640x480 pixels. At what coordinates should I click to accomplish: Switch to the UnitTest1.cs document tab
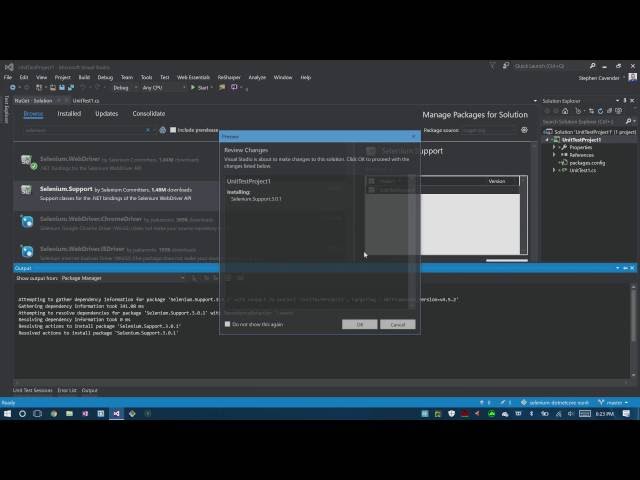[86, 100]
